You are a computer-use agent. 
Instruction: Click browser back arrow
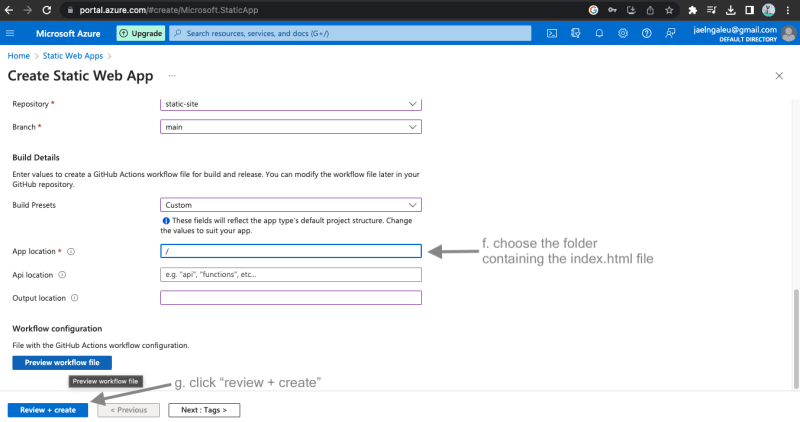coord(9,10)
